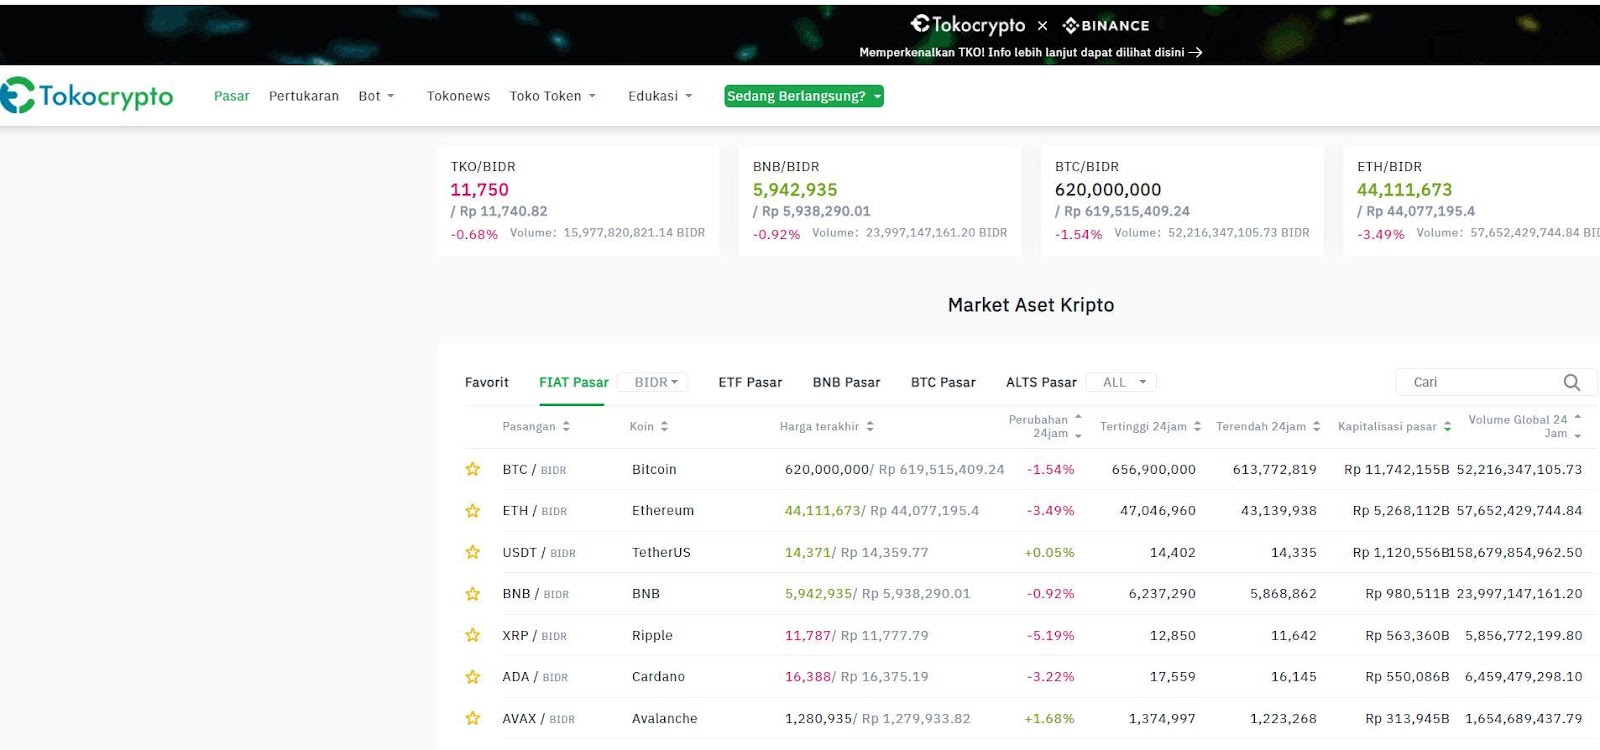Switch to the BNB Pasar tab
The height and width of the screenshot is (750, 1600).
pos(846,382)
